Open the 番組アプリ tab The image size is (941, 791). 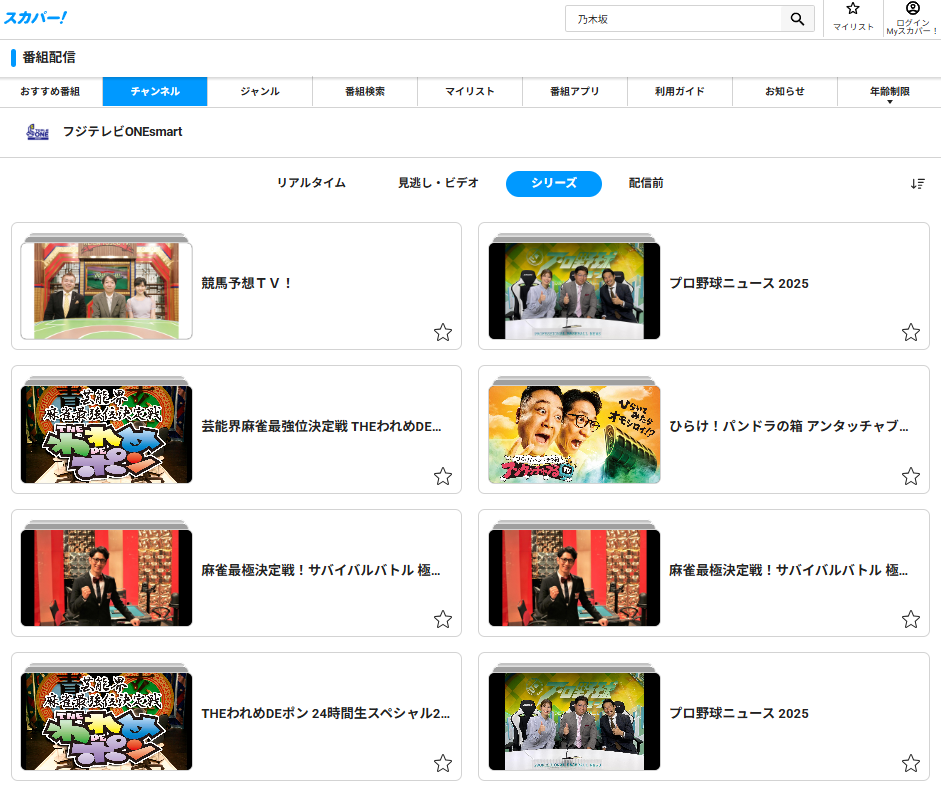[575, 92]
